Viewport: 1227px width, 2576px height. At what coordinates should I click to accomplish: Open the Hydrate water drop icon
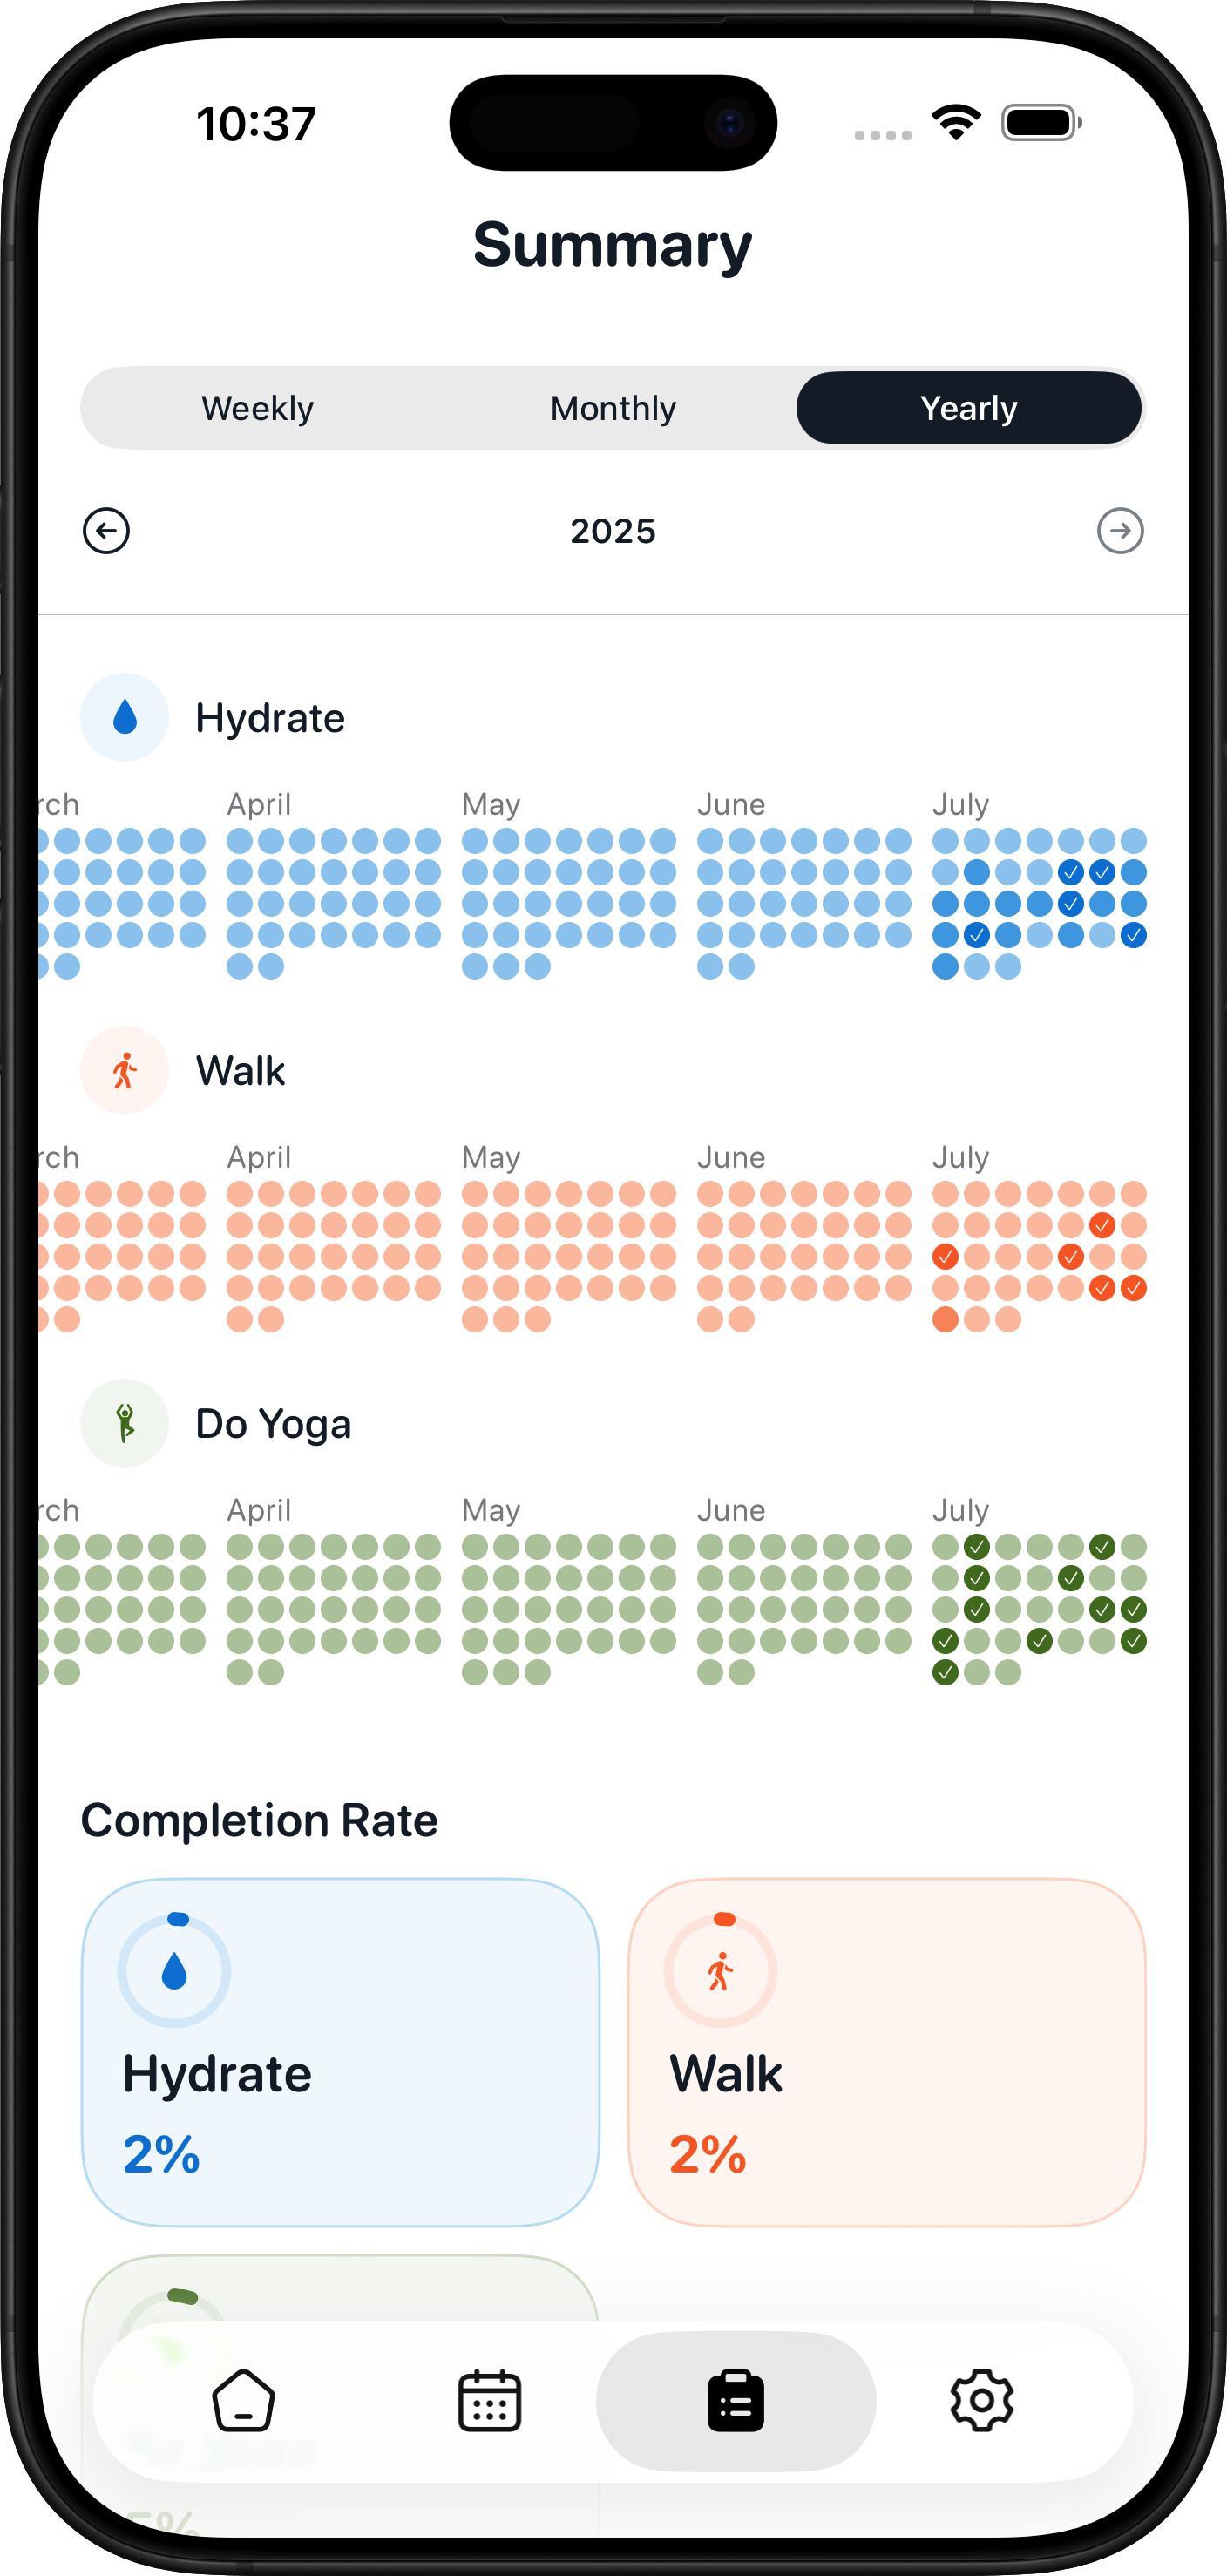[x=124, y=716]
